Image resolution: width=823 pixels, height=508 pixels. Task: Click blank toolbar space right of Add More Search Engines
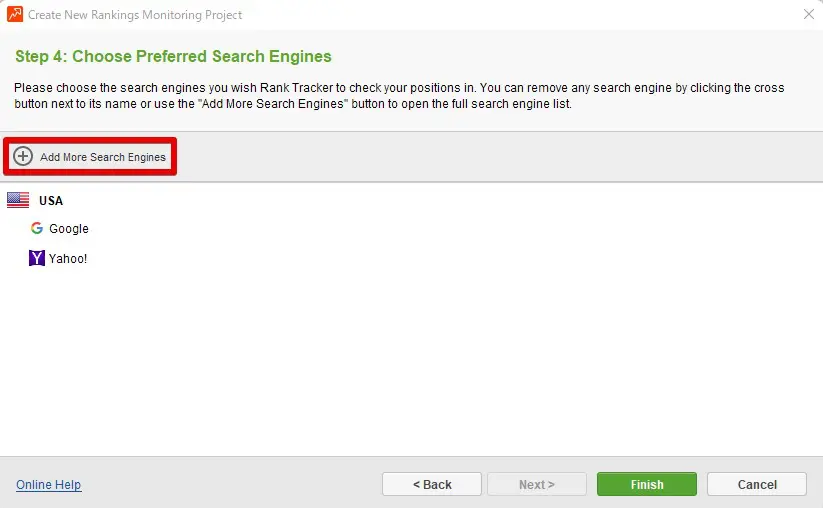(x=500, y=157)
